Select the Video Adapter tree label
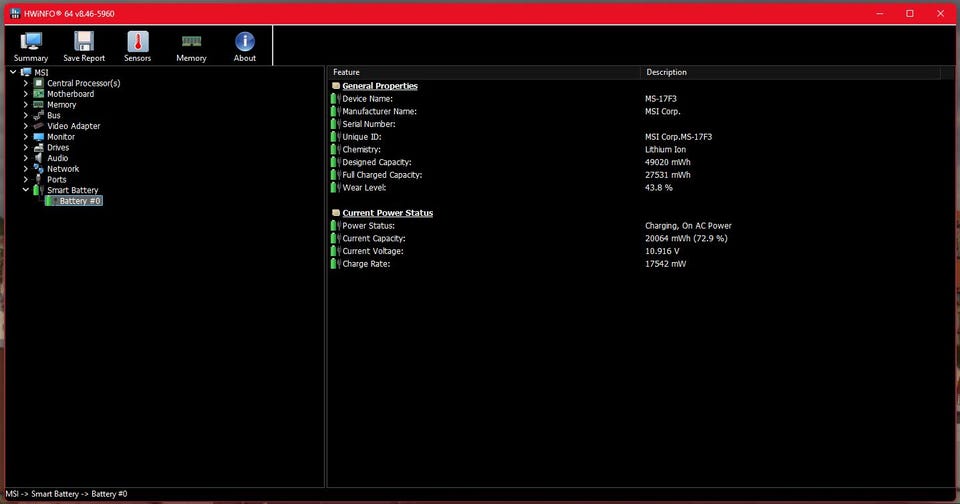960x504 pixels. coord(73,126)
